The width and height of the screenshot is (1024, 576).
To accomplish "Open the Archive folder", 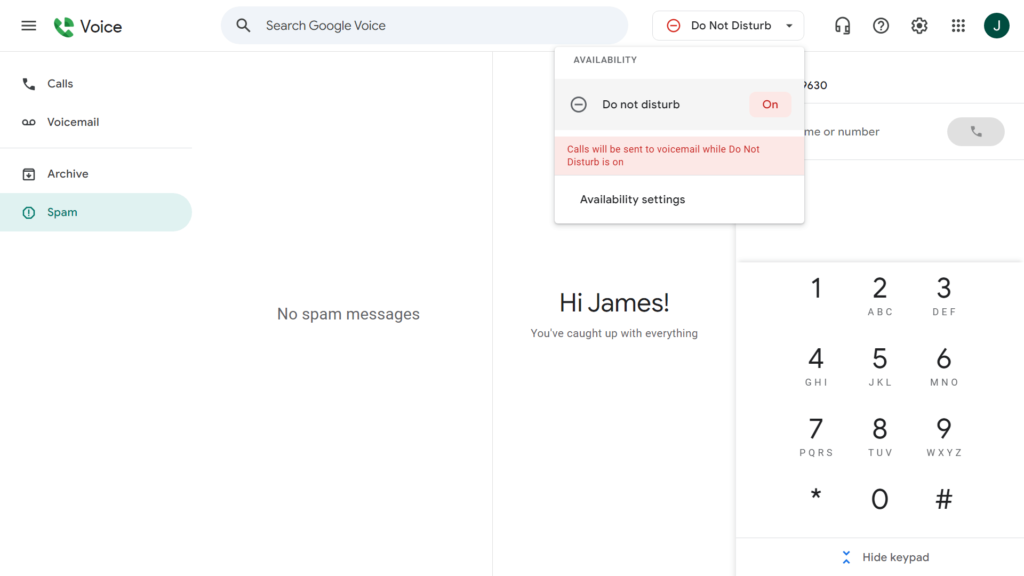I will click(x=68, y=173).
